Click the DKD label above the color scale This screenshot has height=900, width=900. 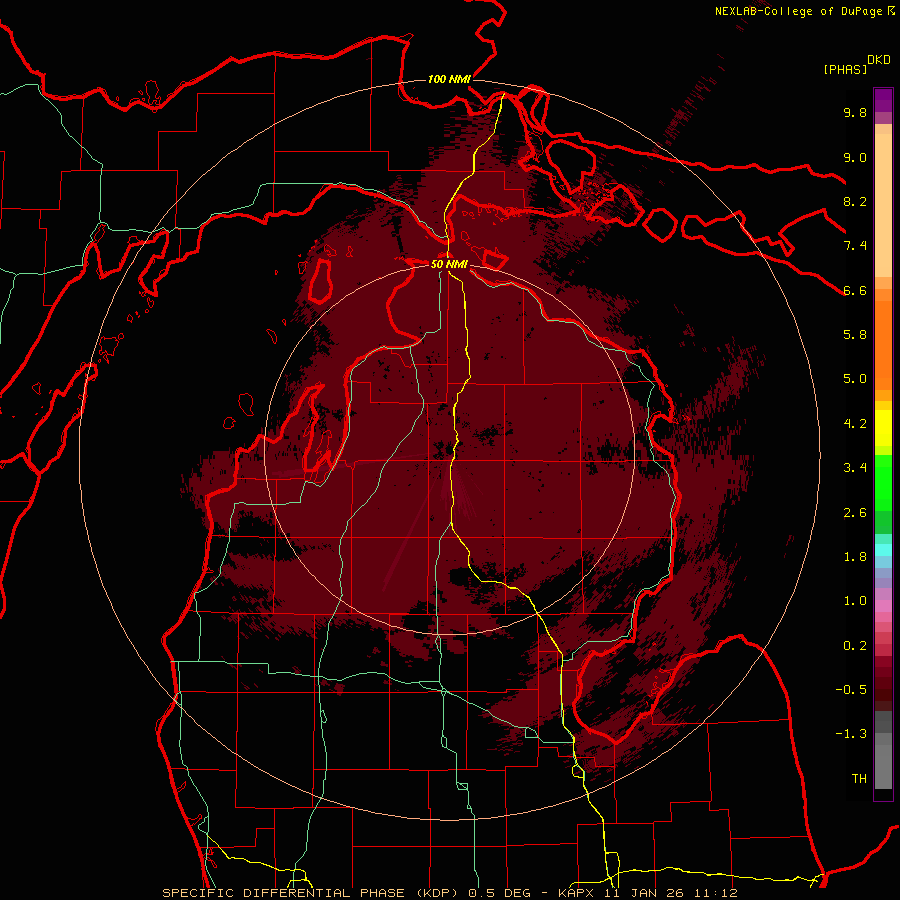(x=879, y=60)
